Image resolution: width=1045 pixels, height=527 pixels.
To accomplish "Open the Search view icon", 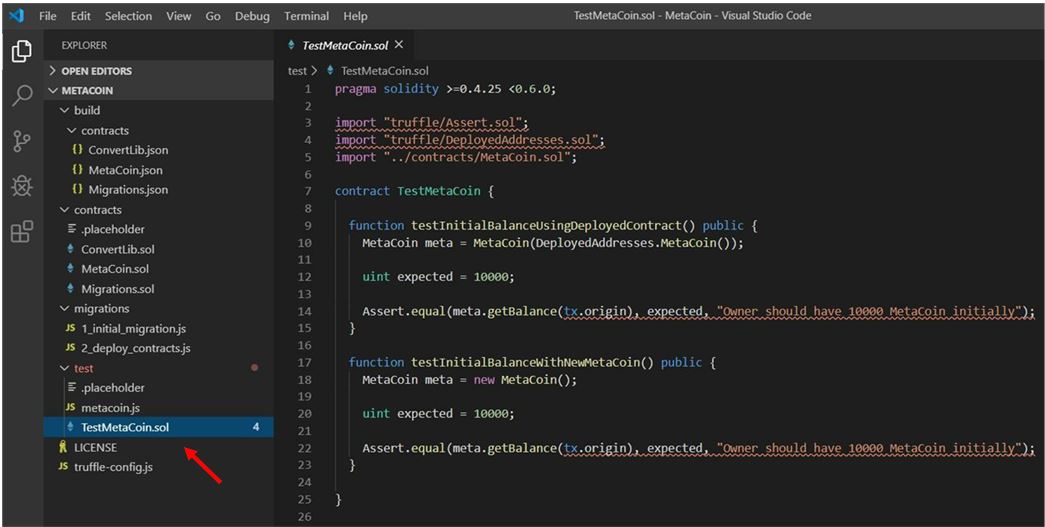I will coord(21,96).
